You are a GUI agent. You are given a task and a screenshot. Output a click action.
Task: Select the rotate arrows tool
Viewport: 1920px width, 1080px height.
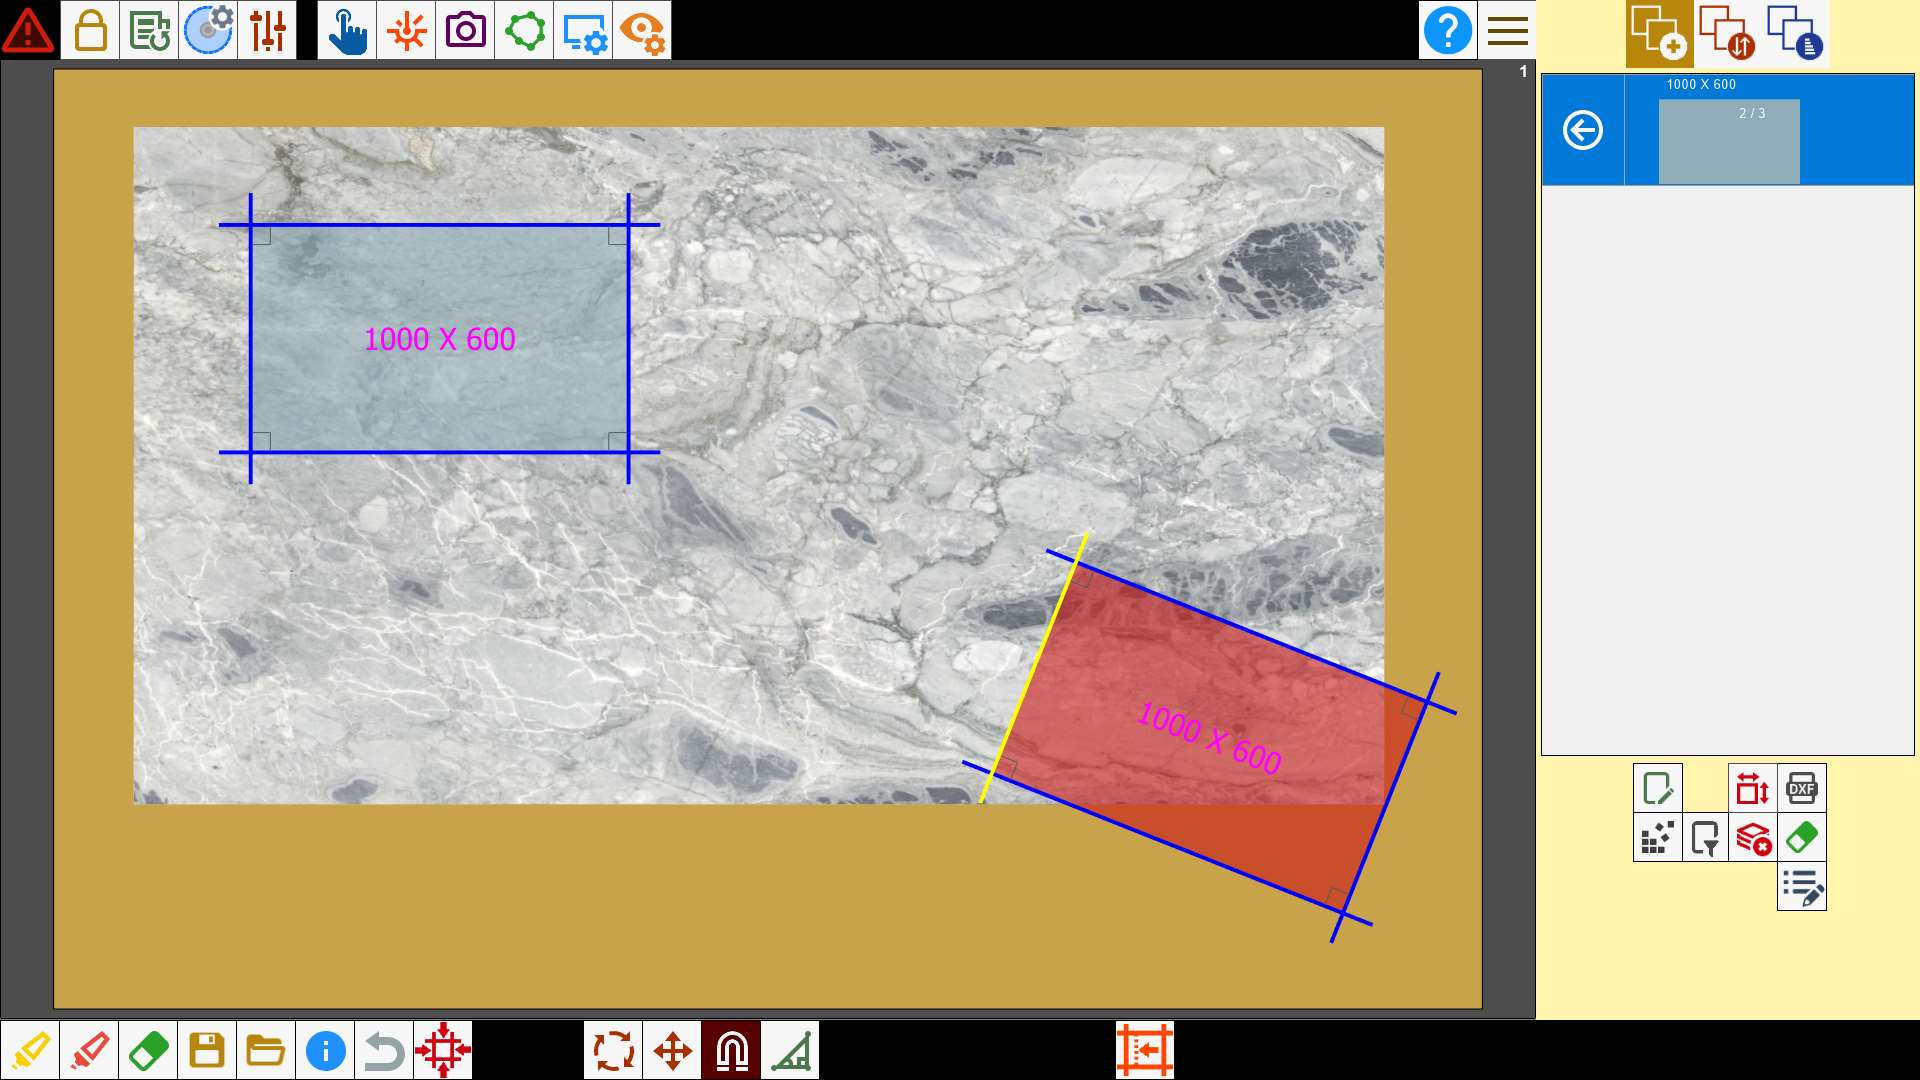coord(613,1050)
